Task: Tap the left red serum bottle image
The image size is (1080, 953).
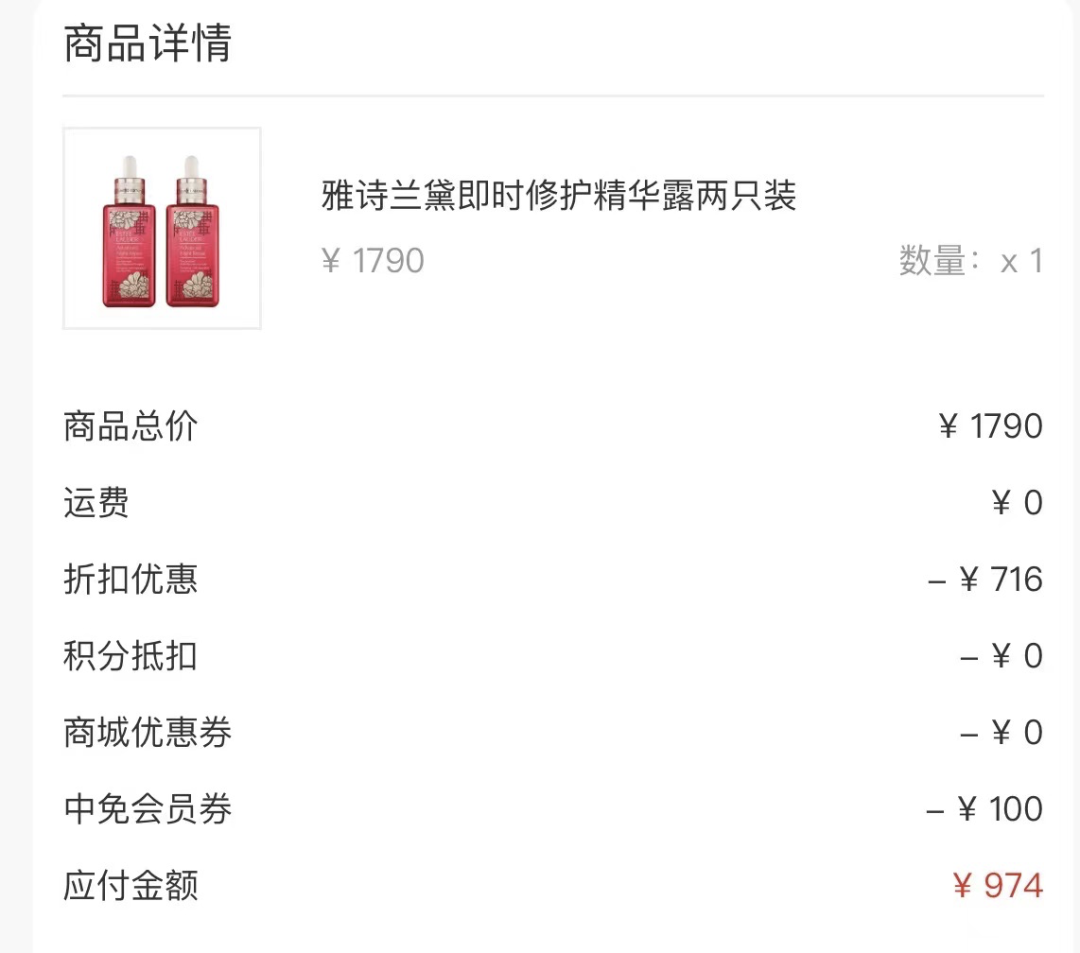Action: tap(129, 230)
